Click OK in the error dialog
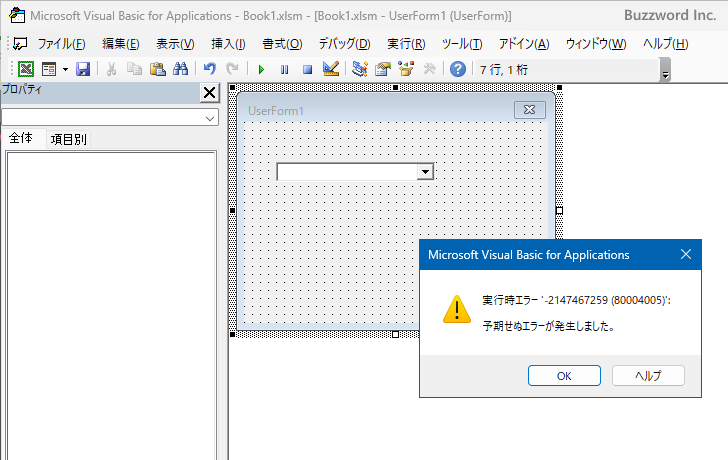The height and width of the screenshot is (460, 728). pos(564,376)
